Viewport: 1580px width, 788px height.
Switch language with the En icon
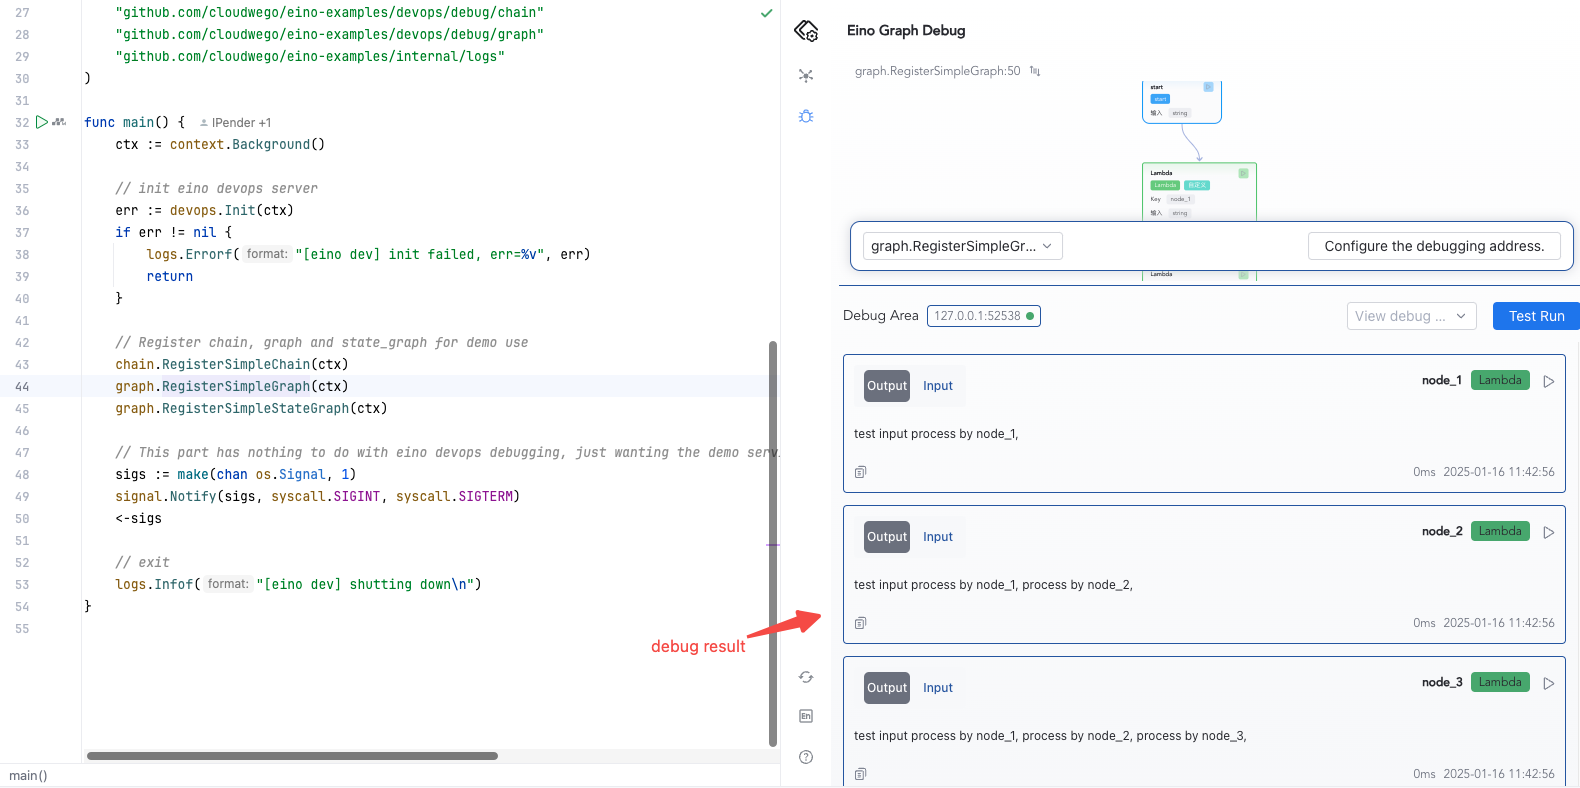point(806,716)
